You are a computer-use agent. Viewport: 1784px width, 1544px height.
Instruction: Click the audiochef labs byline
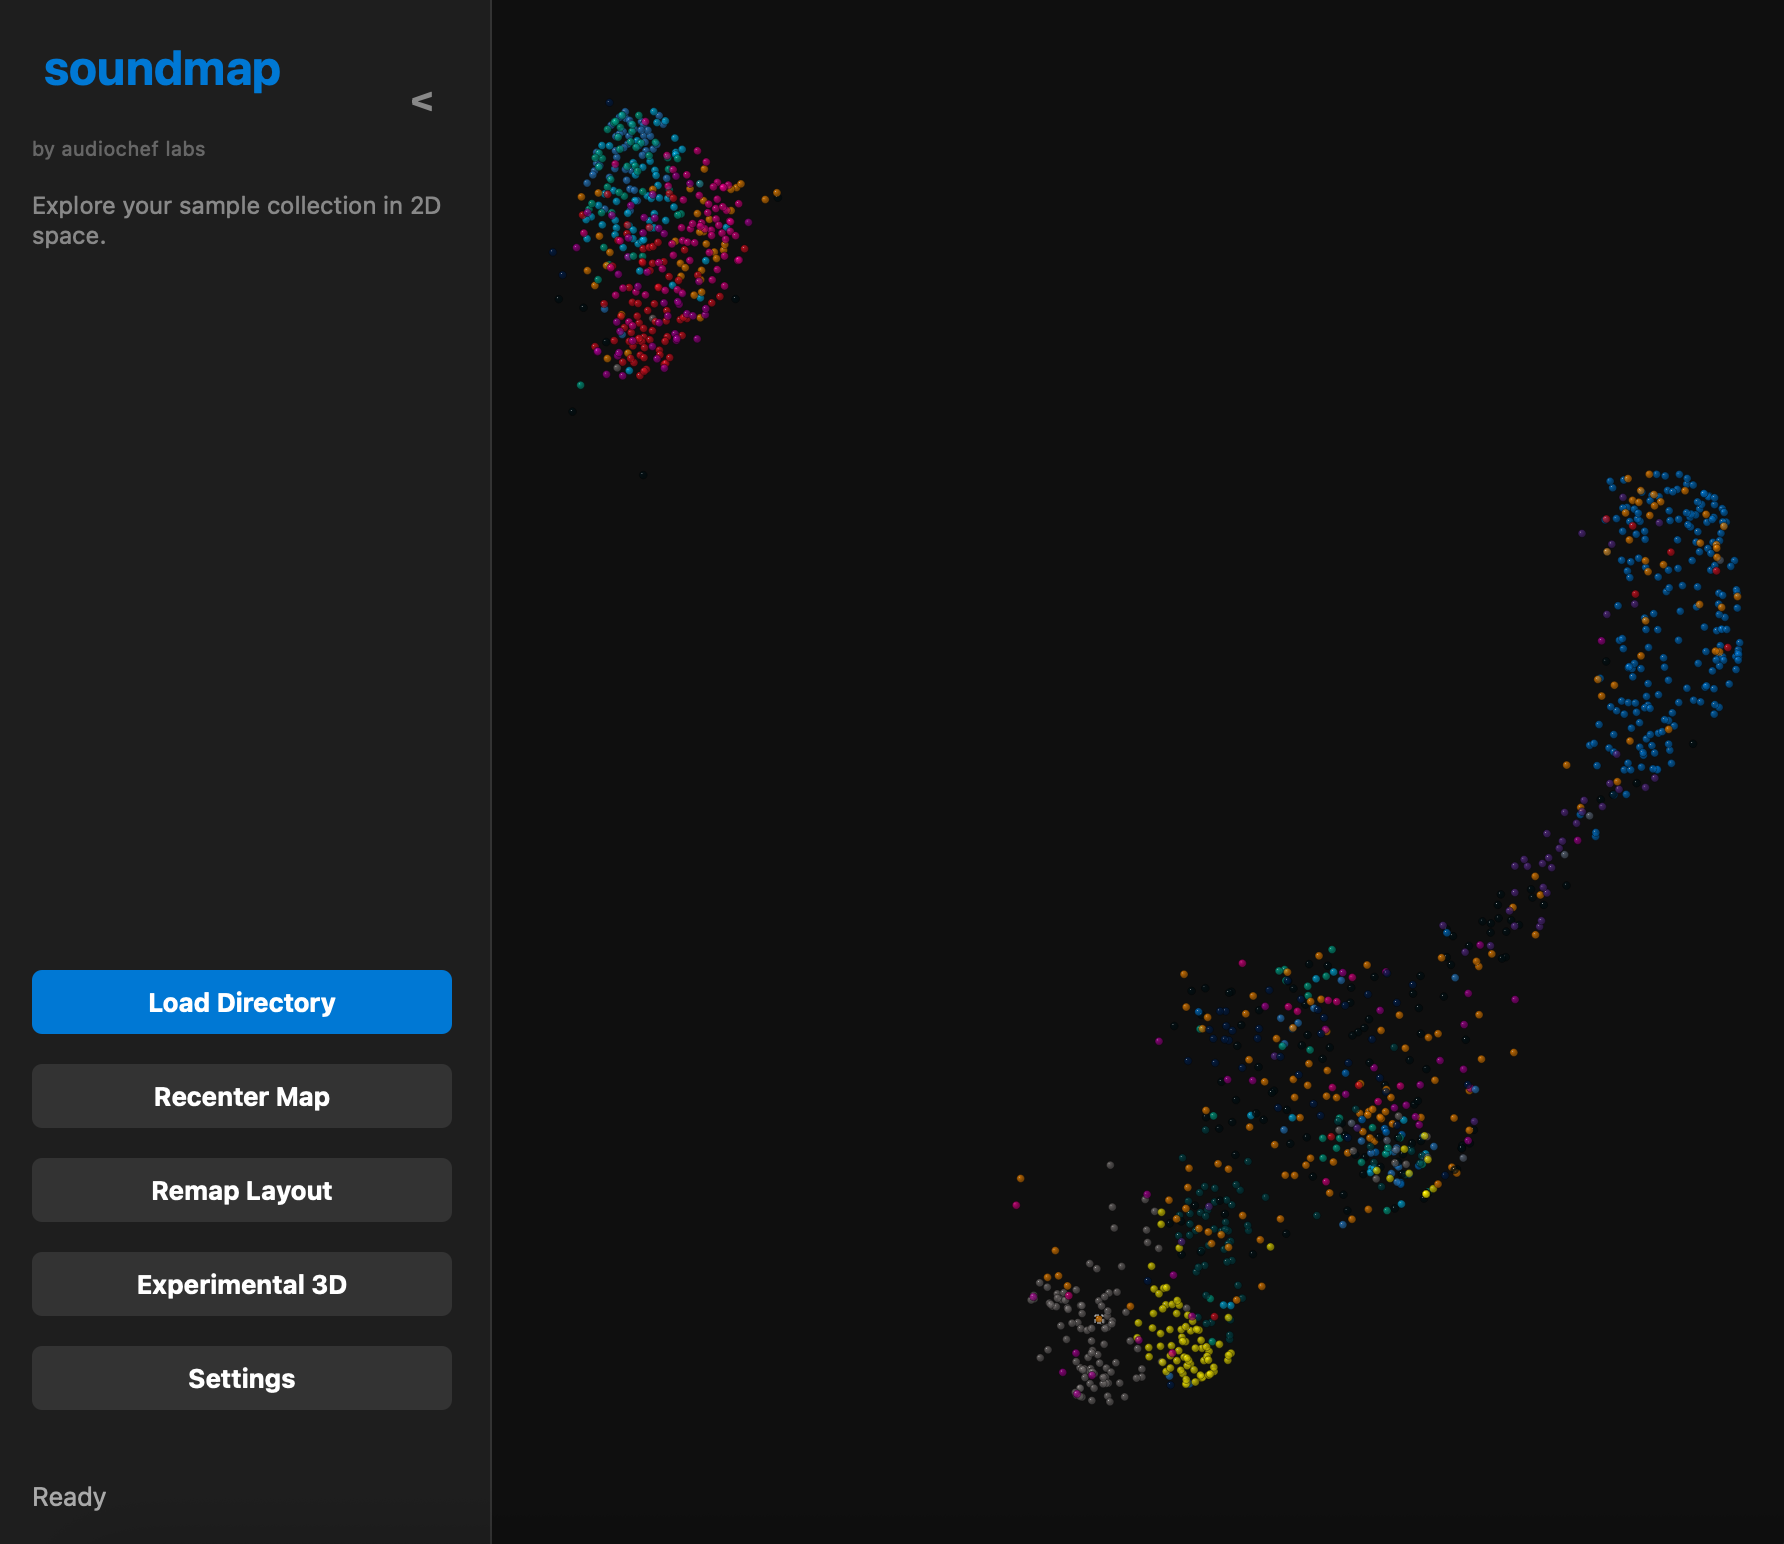tap(120, 148)
